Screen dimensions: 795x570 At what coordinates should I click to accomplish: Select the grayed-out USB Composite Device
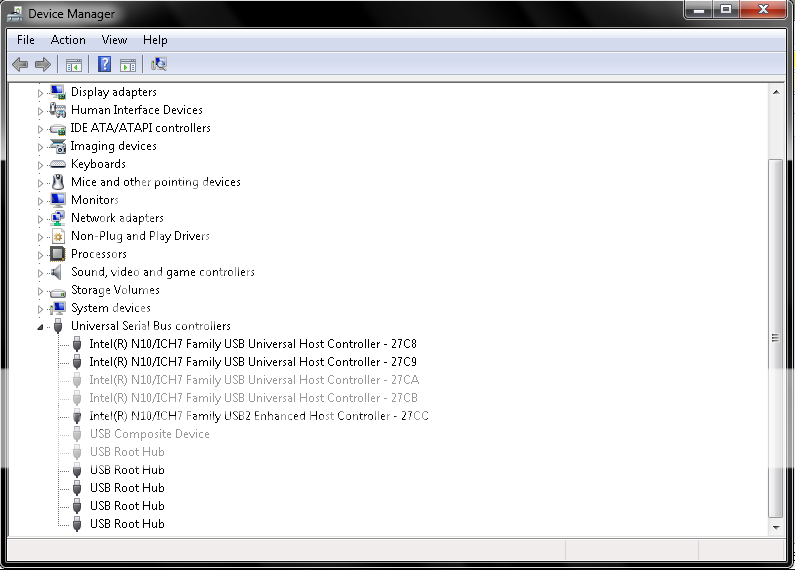tap(149, 434)
